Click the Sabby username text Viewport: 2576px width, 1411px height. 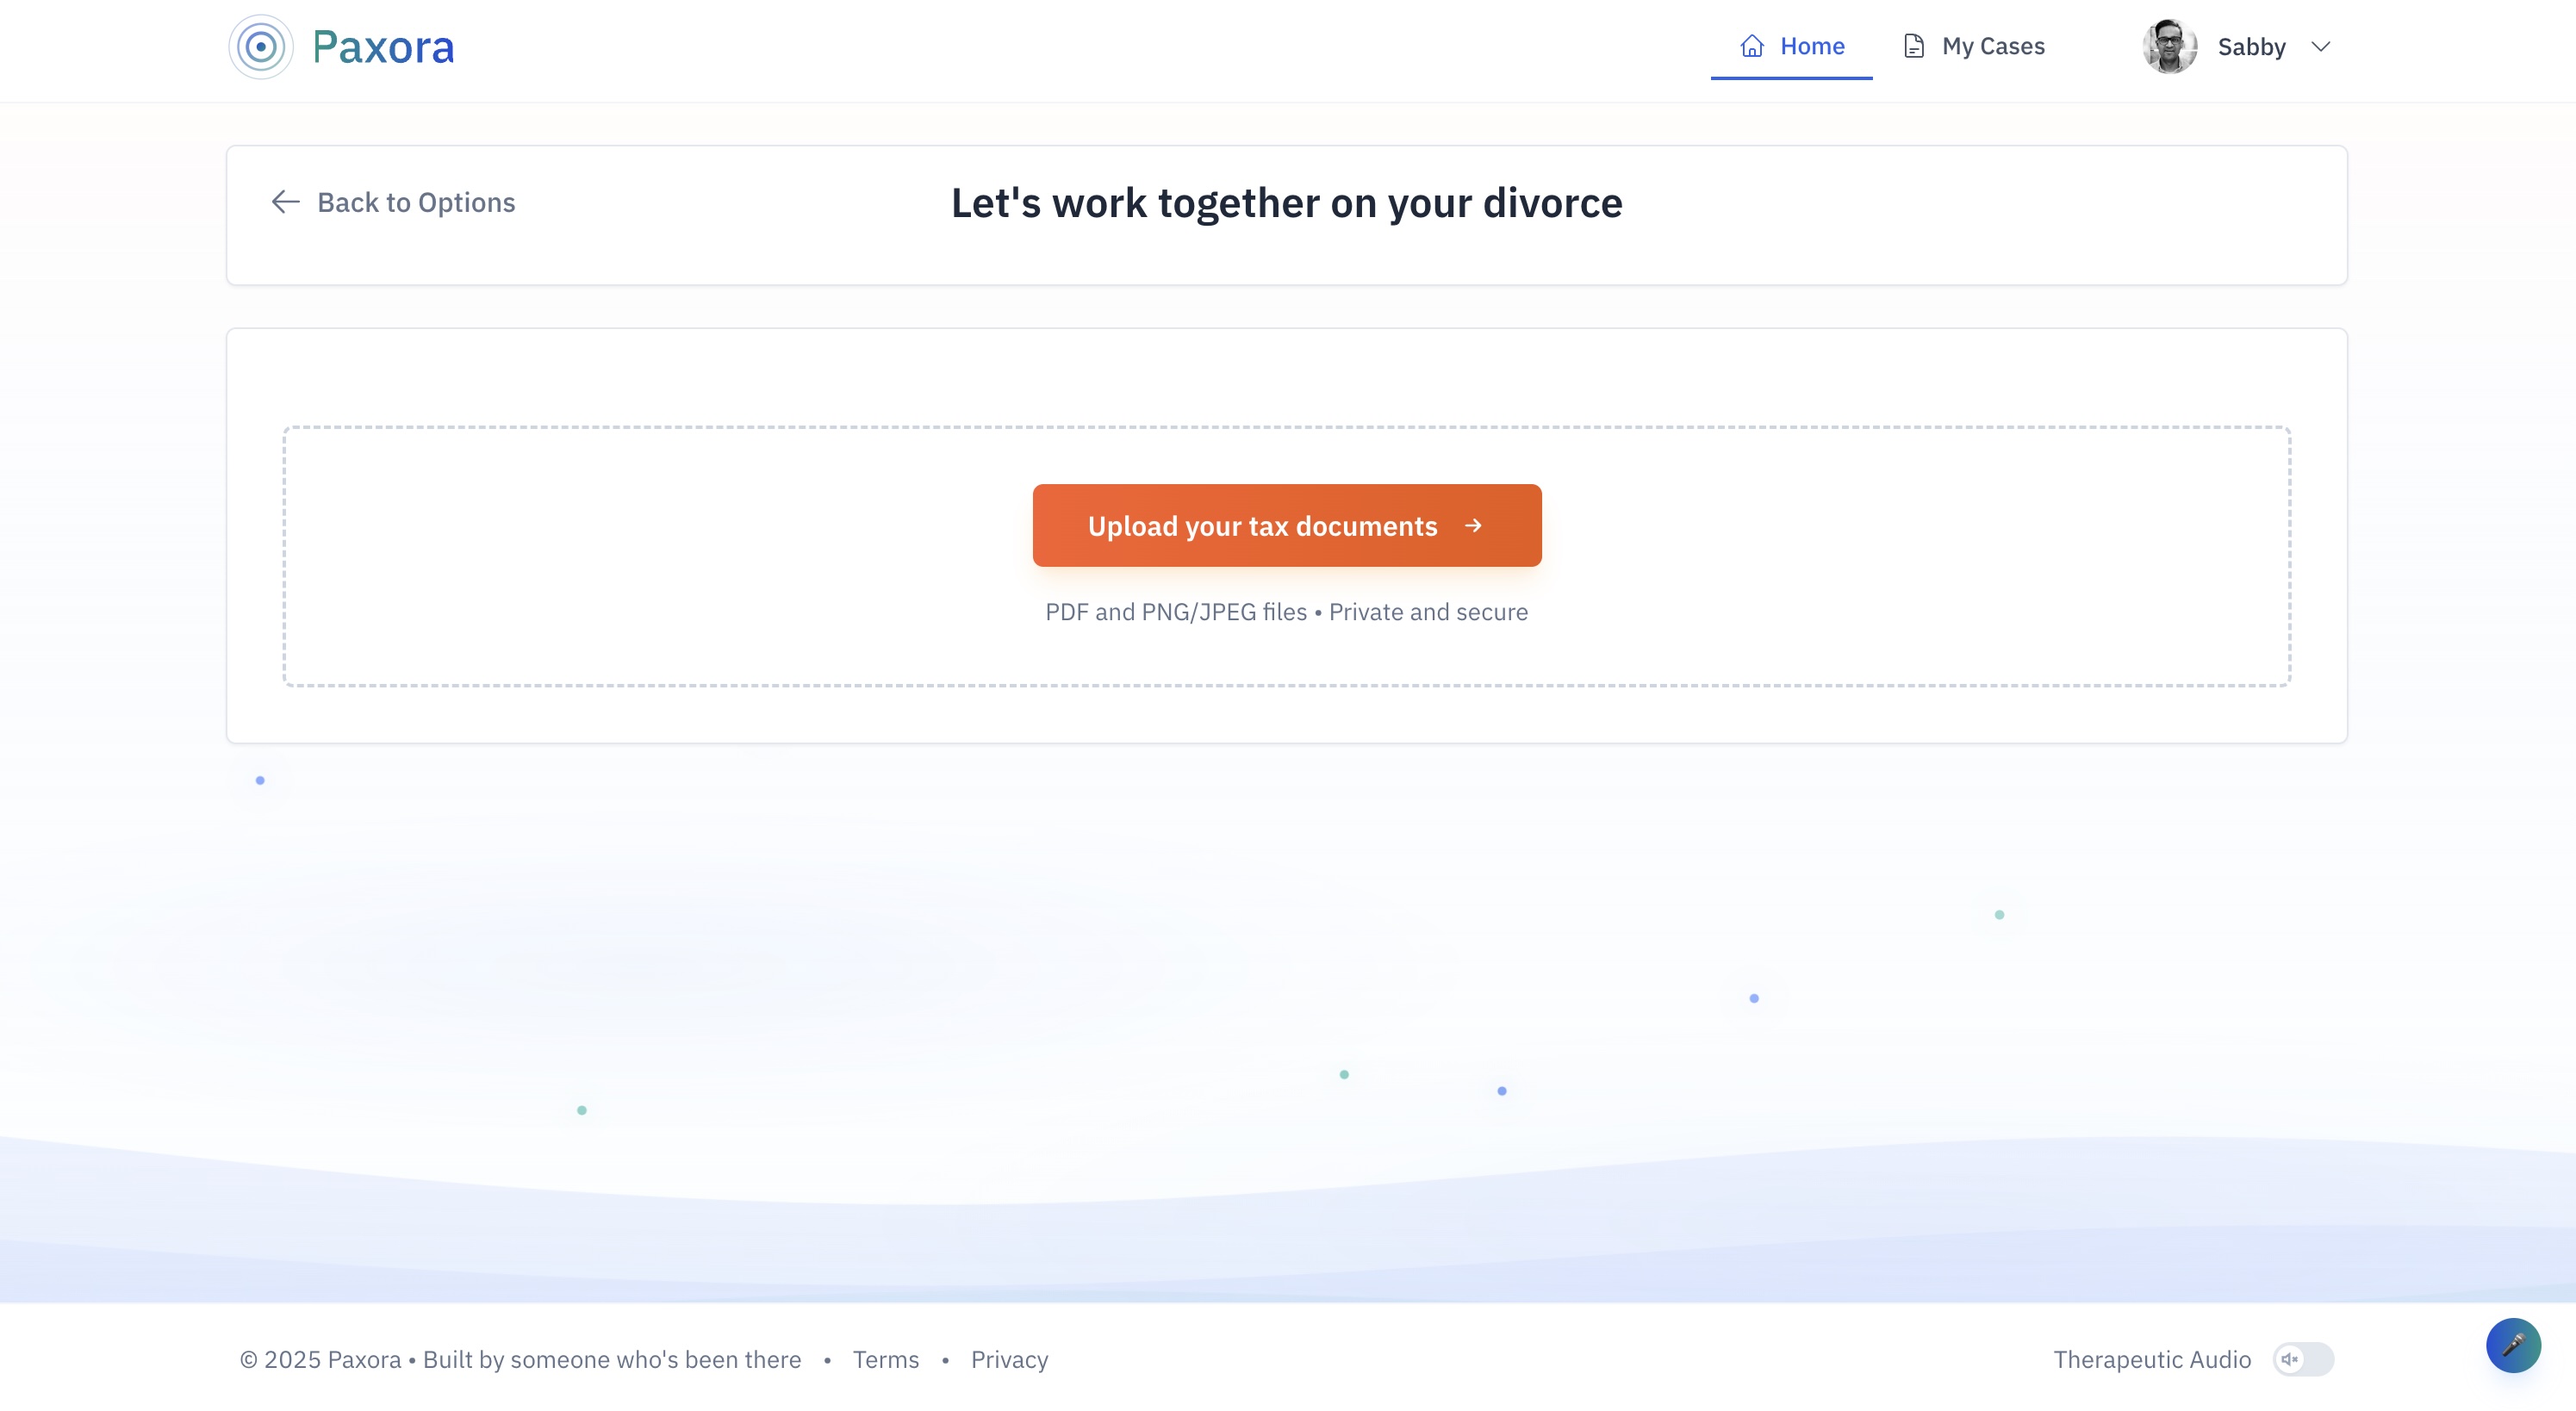(x=2250, y=46)
